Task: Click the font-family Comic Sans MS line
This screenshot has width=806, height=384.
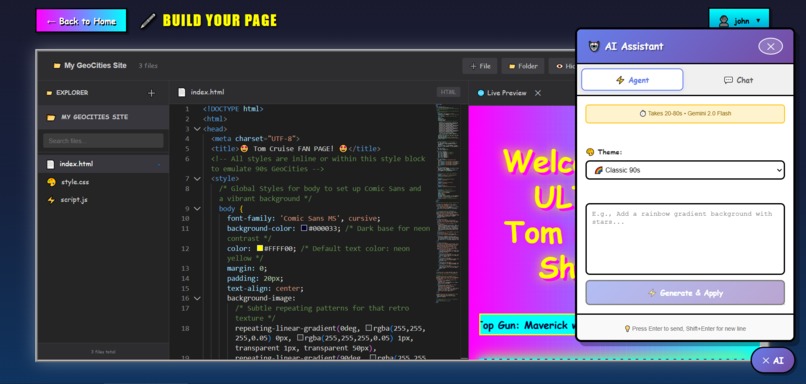Action: (303, 218)
